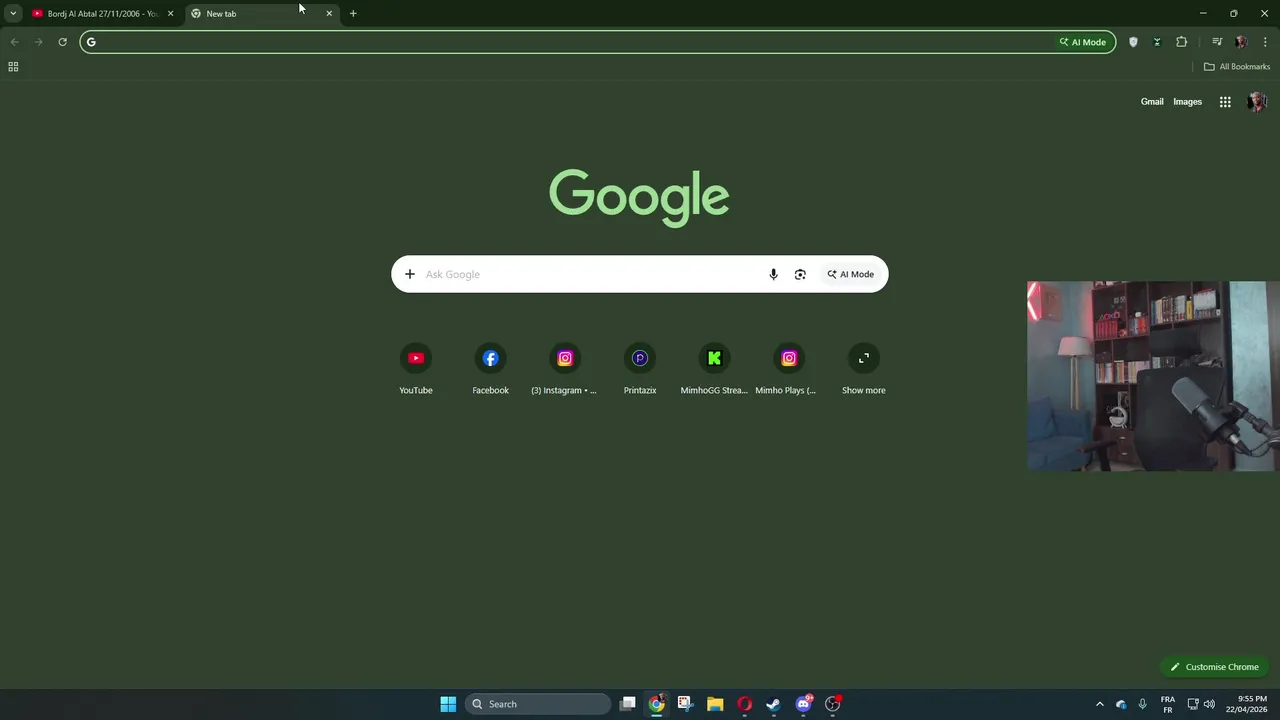Open Task View on the taskbar
1280x720 pixels.
(628, 704)
